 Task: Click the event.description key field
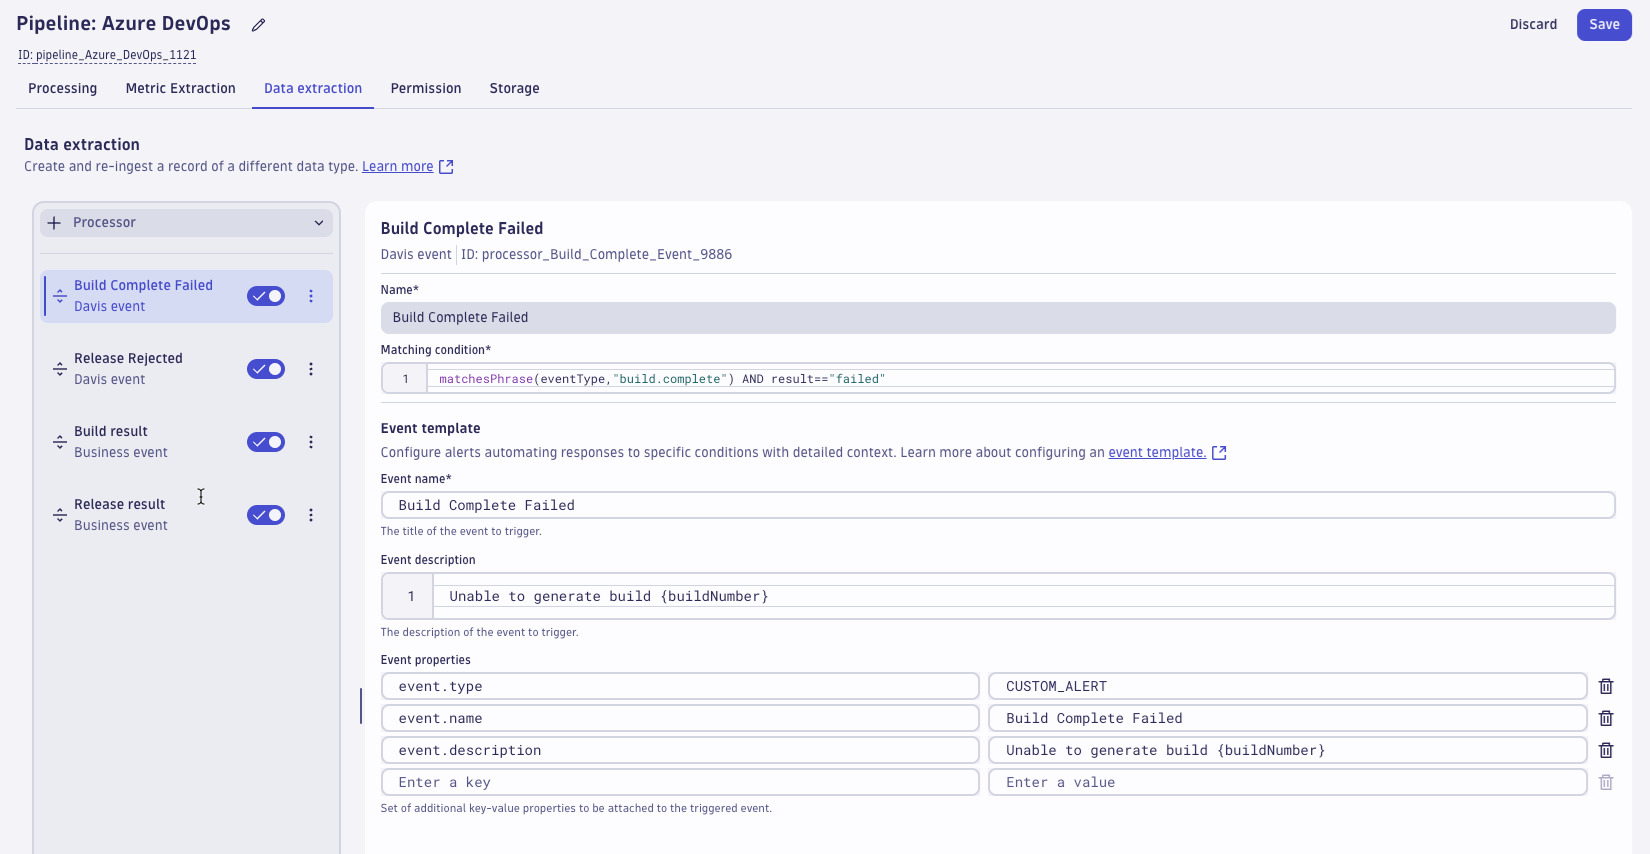(680, 750)
